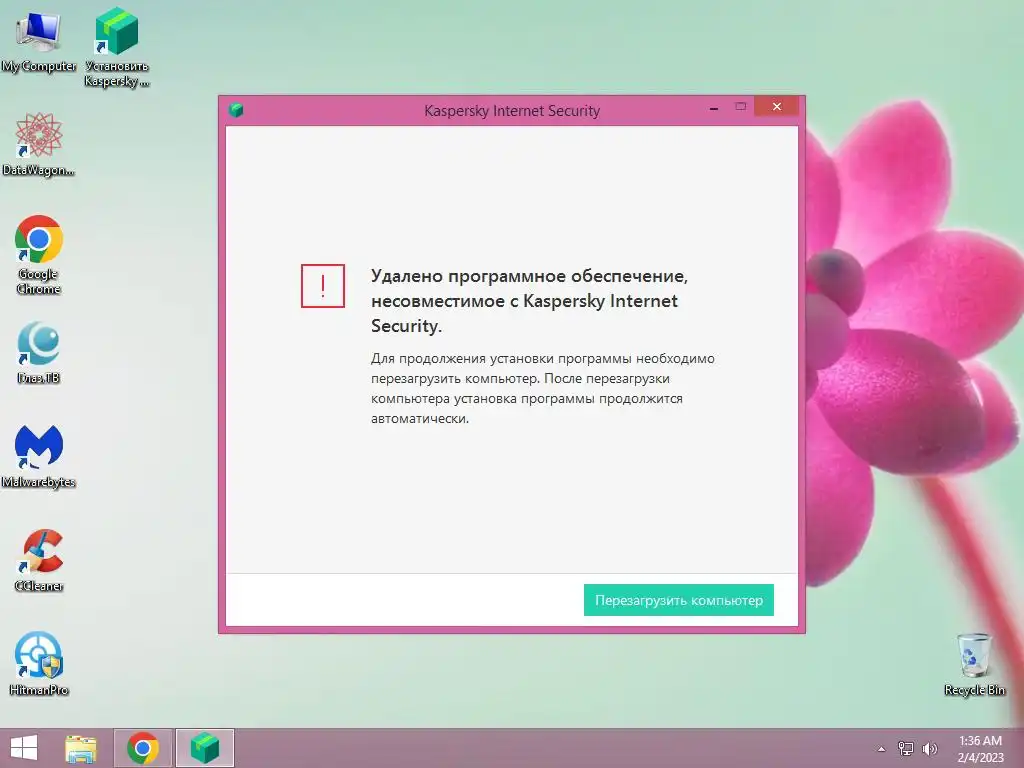Select the Google Chrome desktop icon
Image resolution: width=1024 pixels, height=768 pixels.
tap(39, 254)
